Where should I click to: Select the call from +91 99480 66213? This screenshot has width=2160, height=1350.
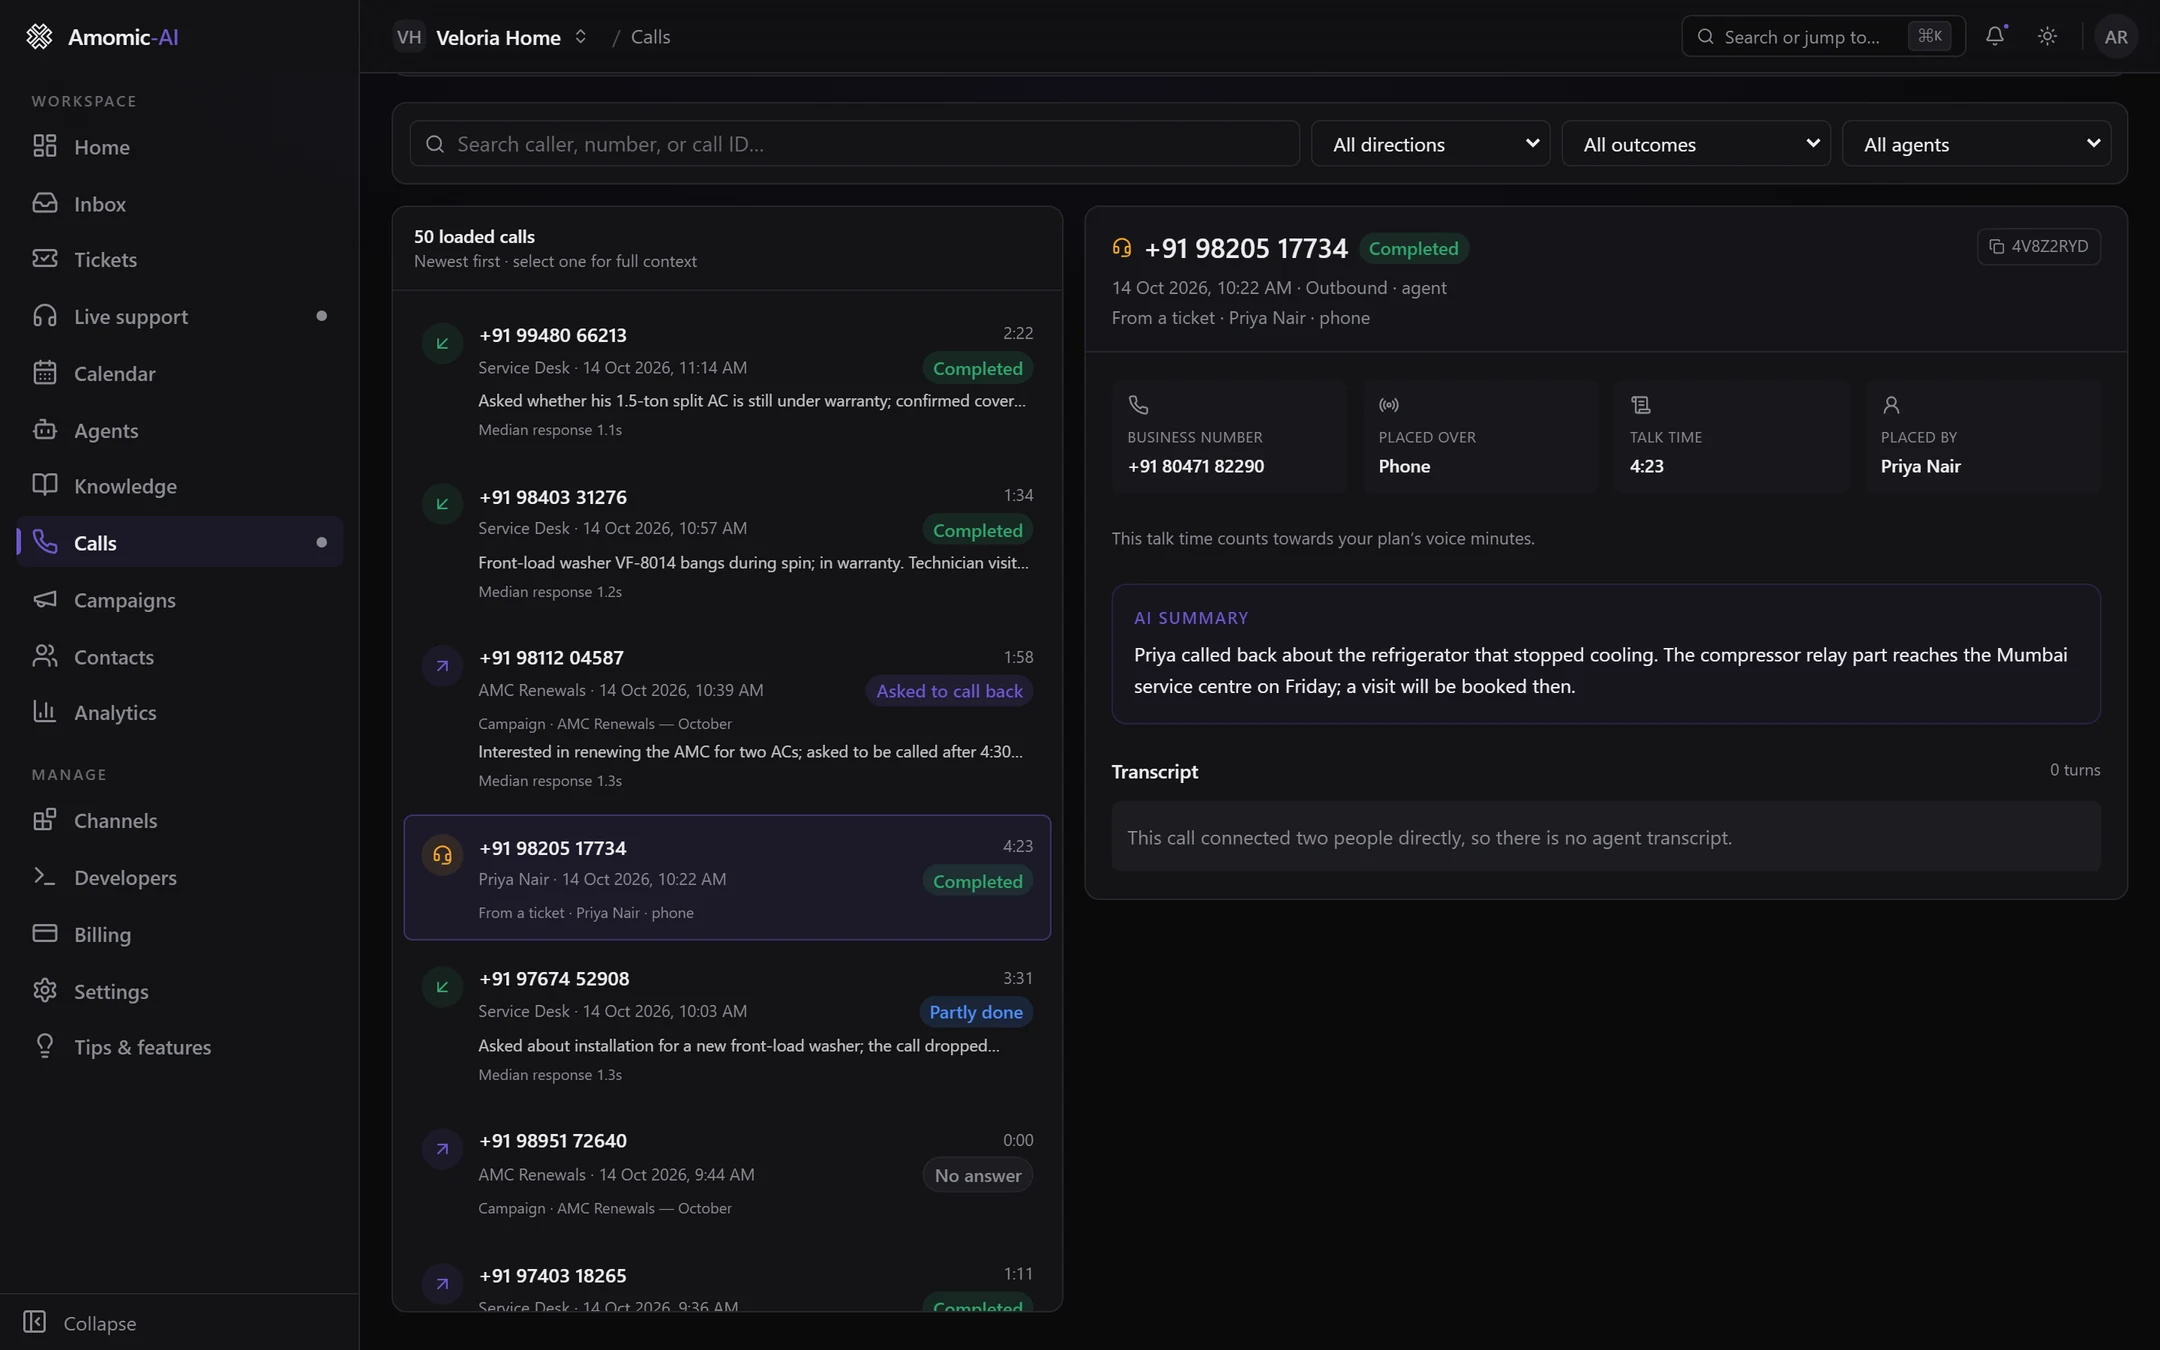(x=727, y=380)
